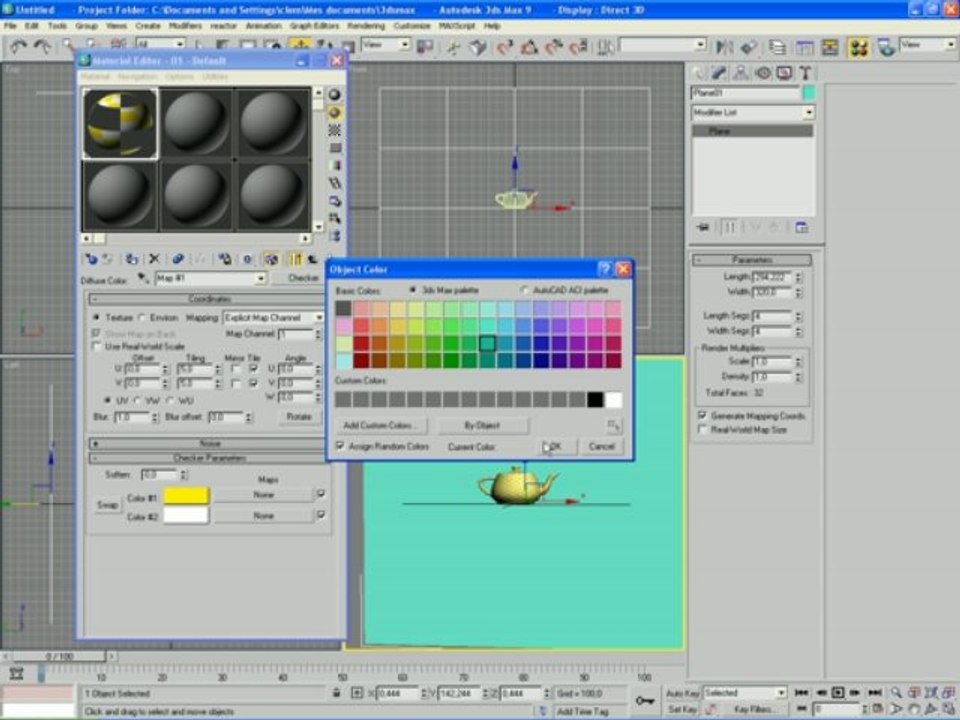Click the Undo arrow in main toolbar

18,47
